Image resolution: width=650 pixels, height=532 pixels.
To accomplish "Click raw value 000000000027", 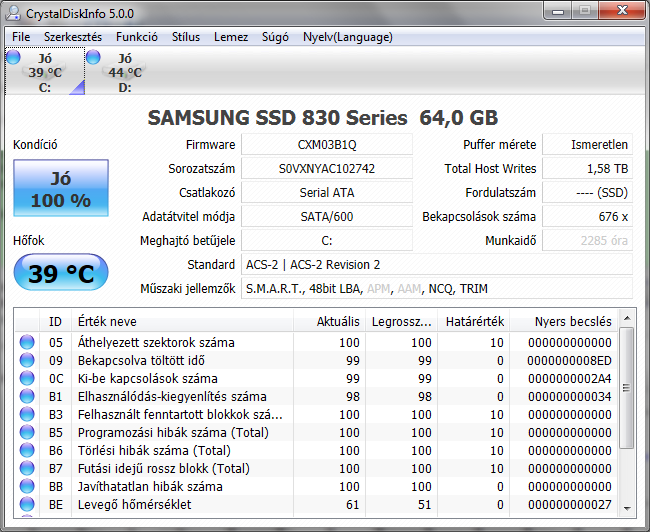I will (569, 505).
